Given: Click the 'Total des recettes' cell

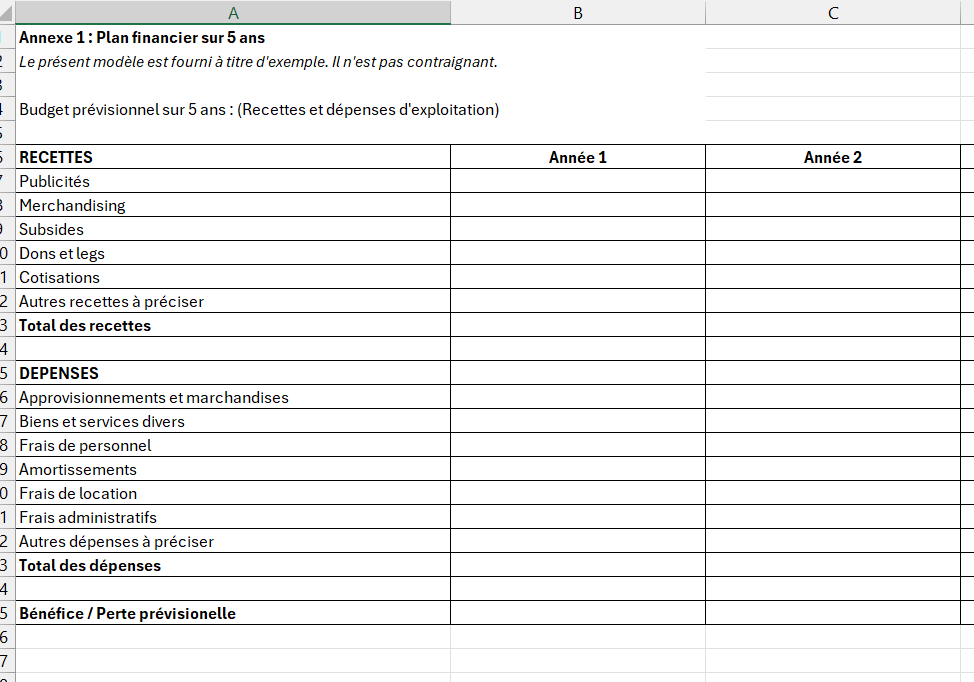Looking at the screenshot, I should 233,325.
